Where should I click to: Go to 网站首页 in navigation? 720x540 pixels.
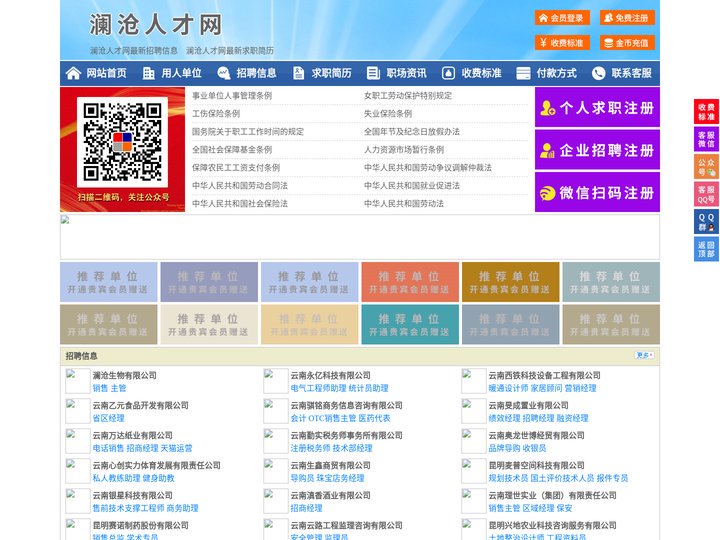click(106, 73)
